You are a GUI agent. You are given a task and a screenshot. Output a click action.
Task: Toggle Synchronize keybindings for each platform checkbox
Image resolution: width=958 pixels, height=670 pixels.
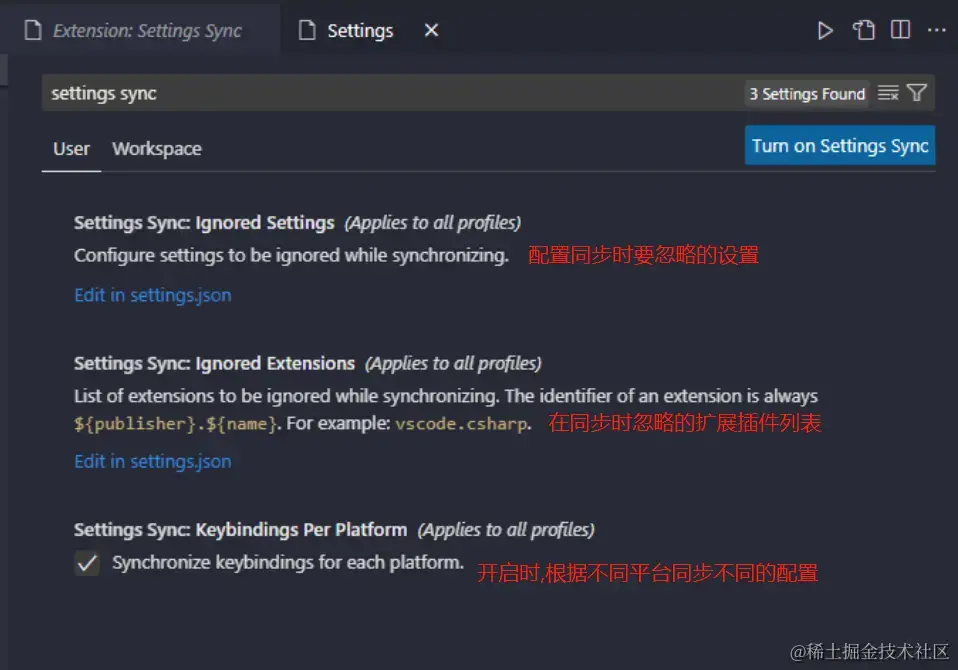87,563
